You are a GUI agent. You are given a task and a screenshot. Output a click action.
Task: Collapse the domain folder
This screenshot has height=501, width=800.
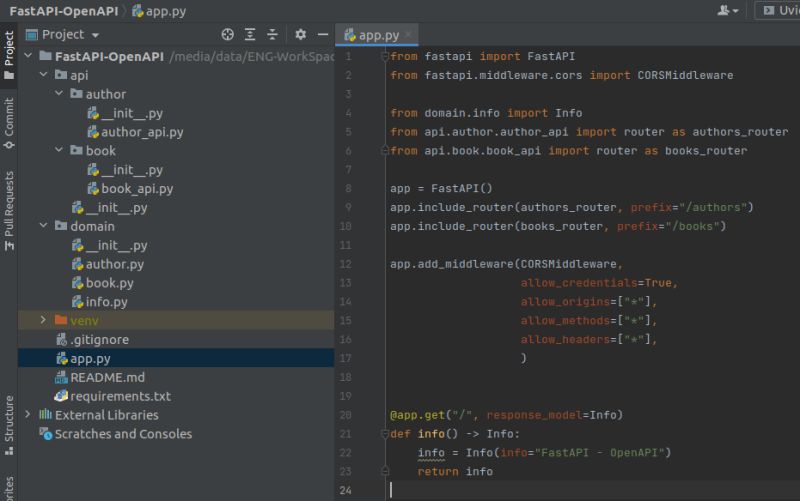44,226
